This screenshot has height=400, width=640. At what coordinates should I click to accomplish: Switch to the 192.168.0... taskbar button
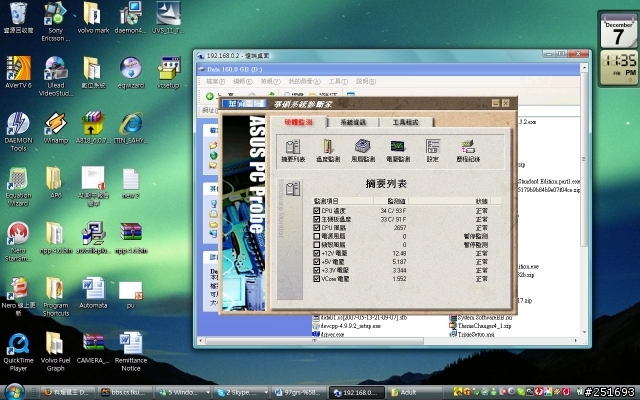(357, 392)
